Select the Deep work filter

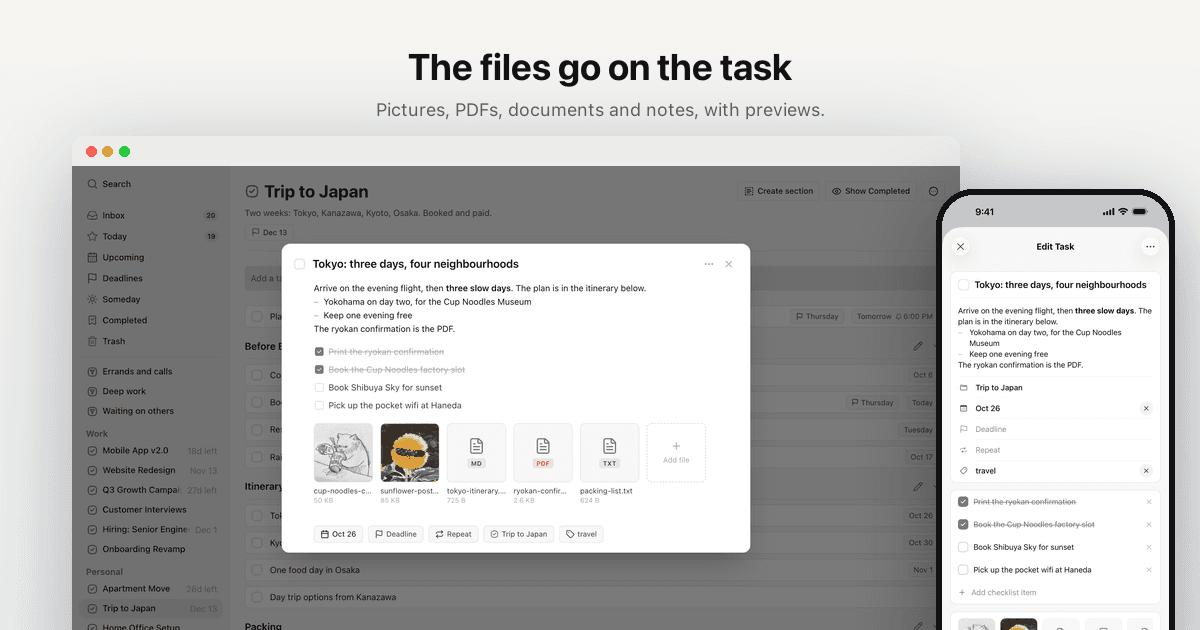click(x=152, y=391)
